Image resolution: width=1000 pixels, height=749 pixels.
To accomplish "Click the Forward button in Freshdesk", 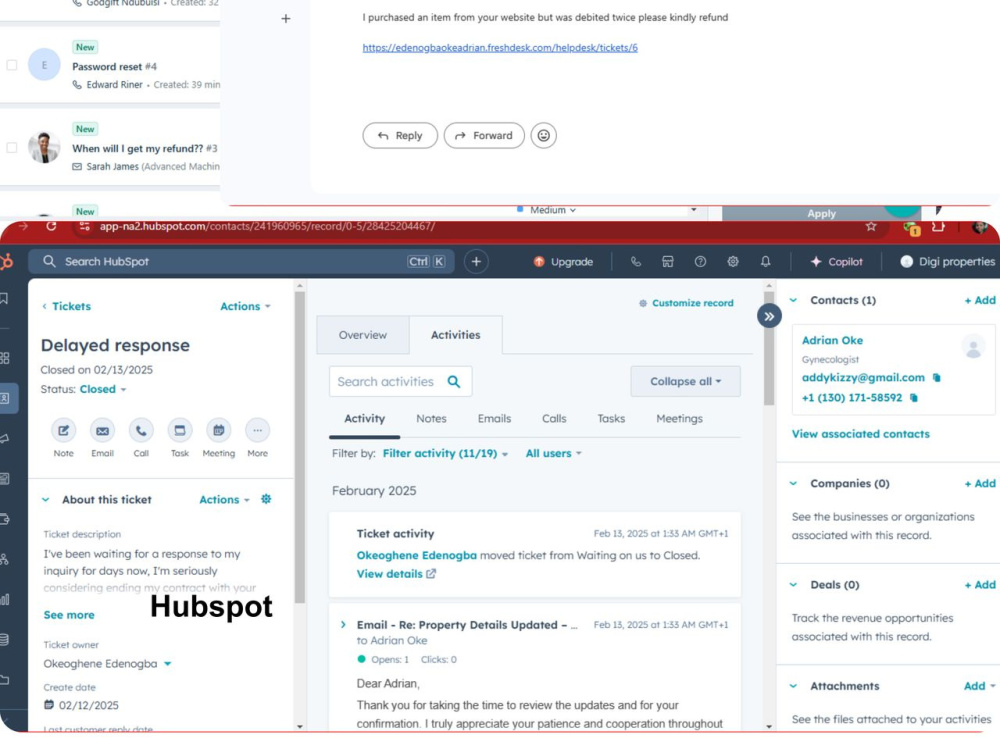I will (x=484, y=135).
